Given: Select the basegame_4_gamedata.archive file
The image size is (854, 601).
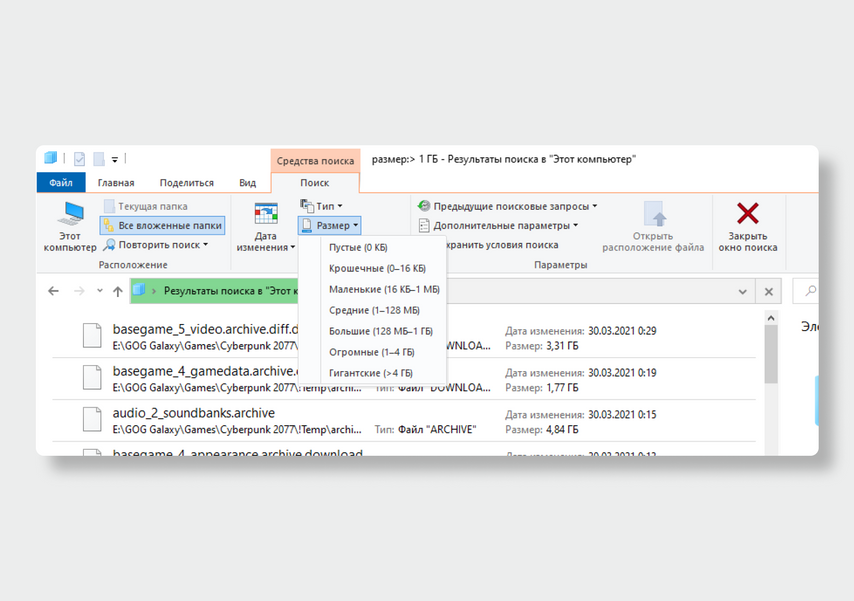Looking at the screenshot, I should click(404, 379).
